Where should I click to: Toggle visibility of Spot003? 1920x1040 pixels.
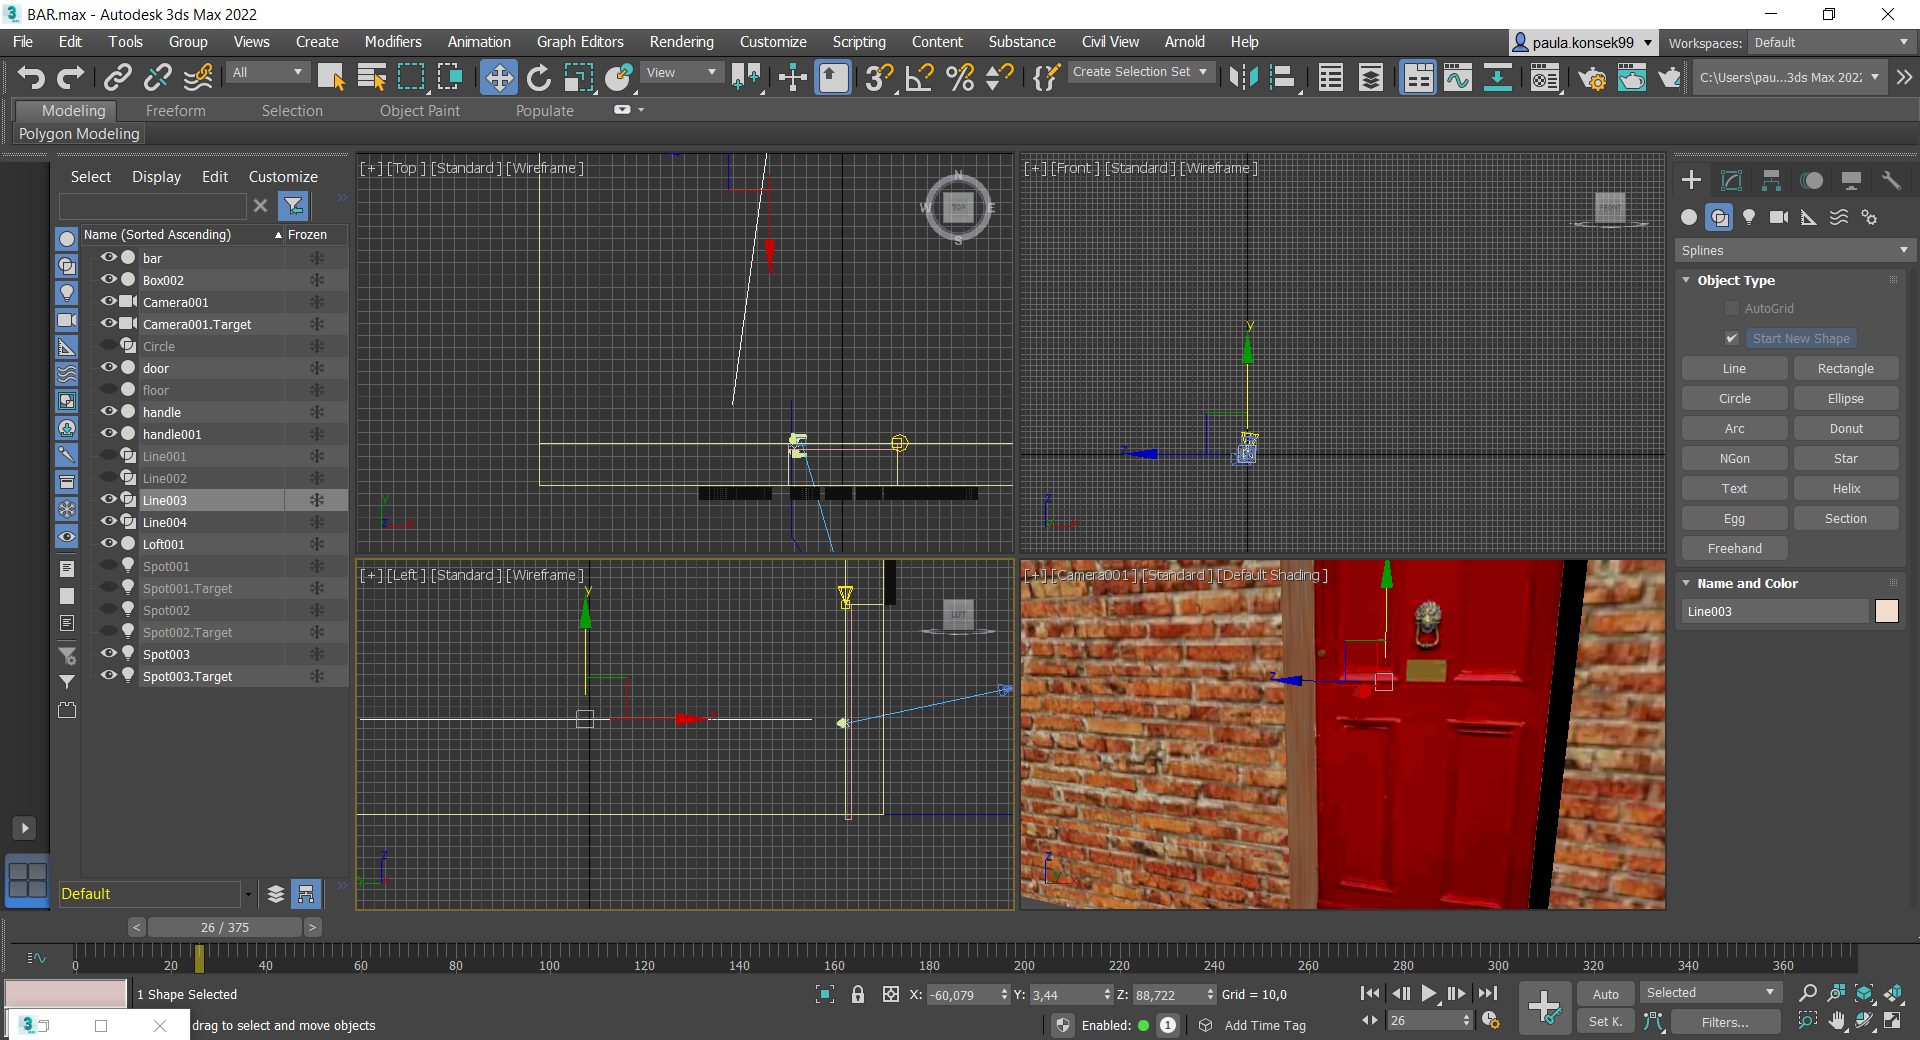[x=108, y=654]
